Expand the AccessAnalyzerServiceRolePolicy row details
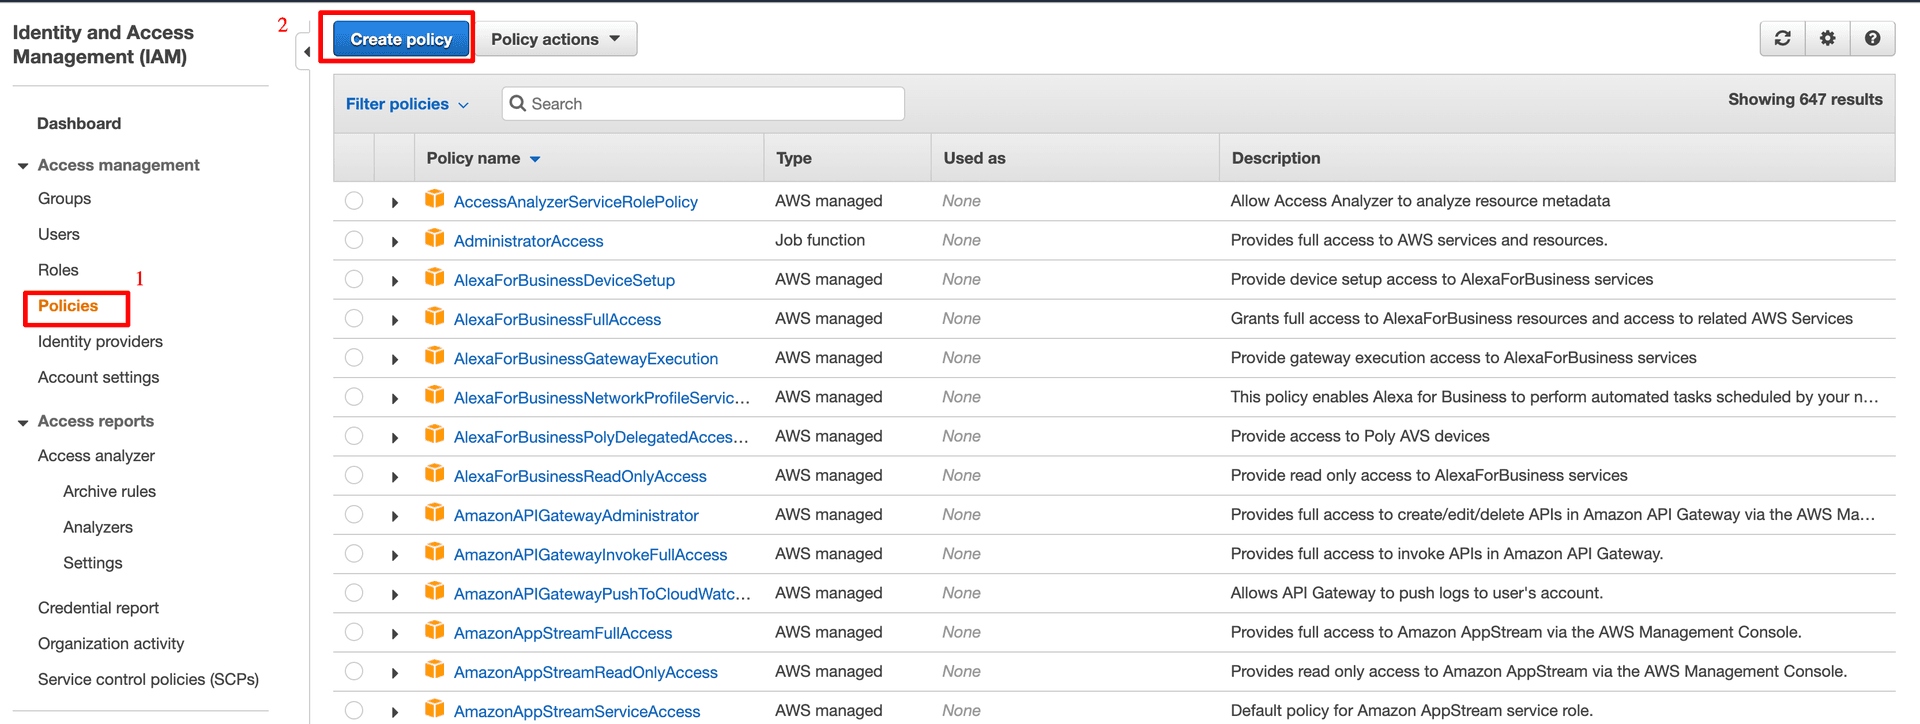The image size is (1920, 724). 395,203
